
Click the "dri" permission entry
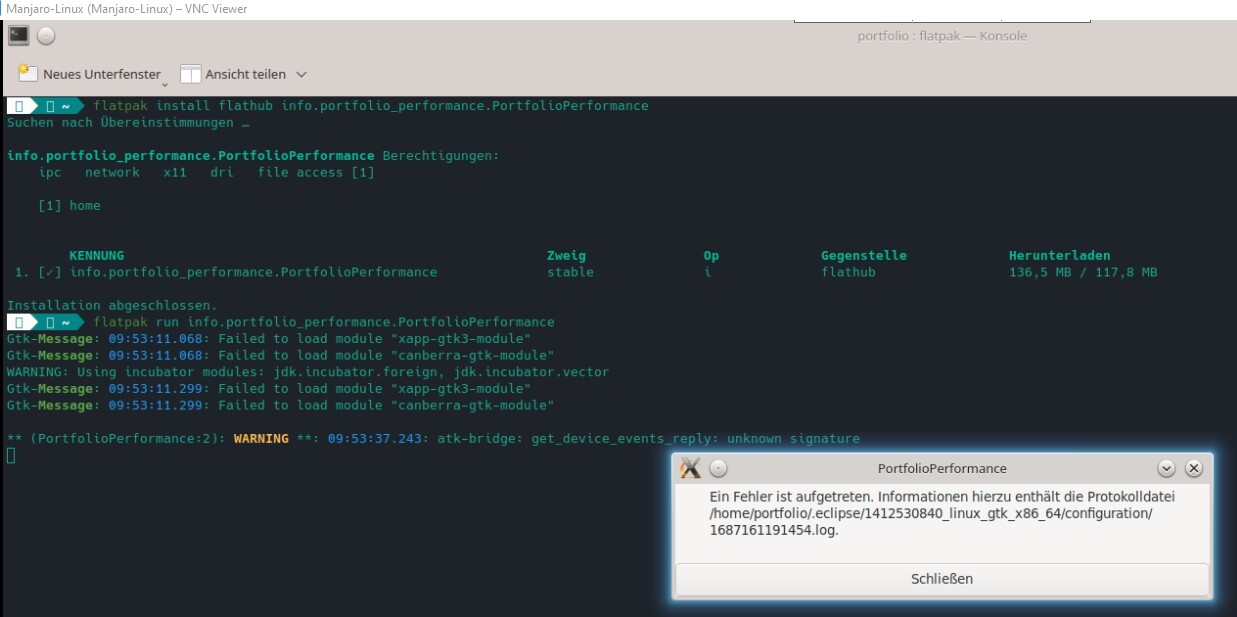pos(222,172)
